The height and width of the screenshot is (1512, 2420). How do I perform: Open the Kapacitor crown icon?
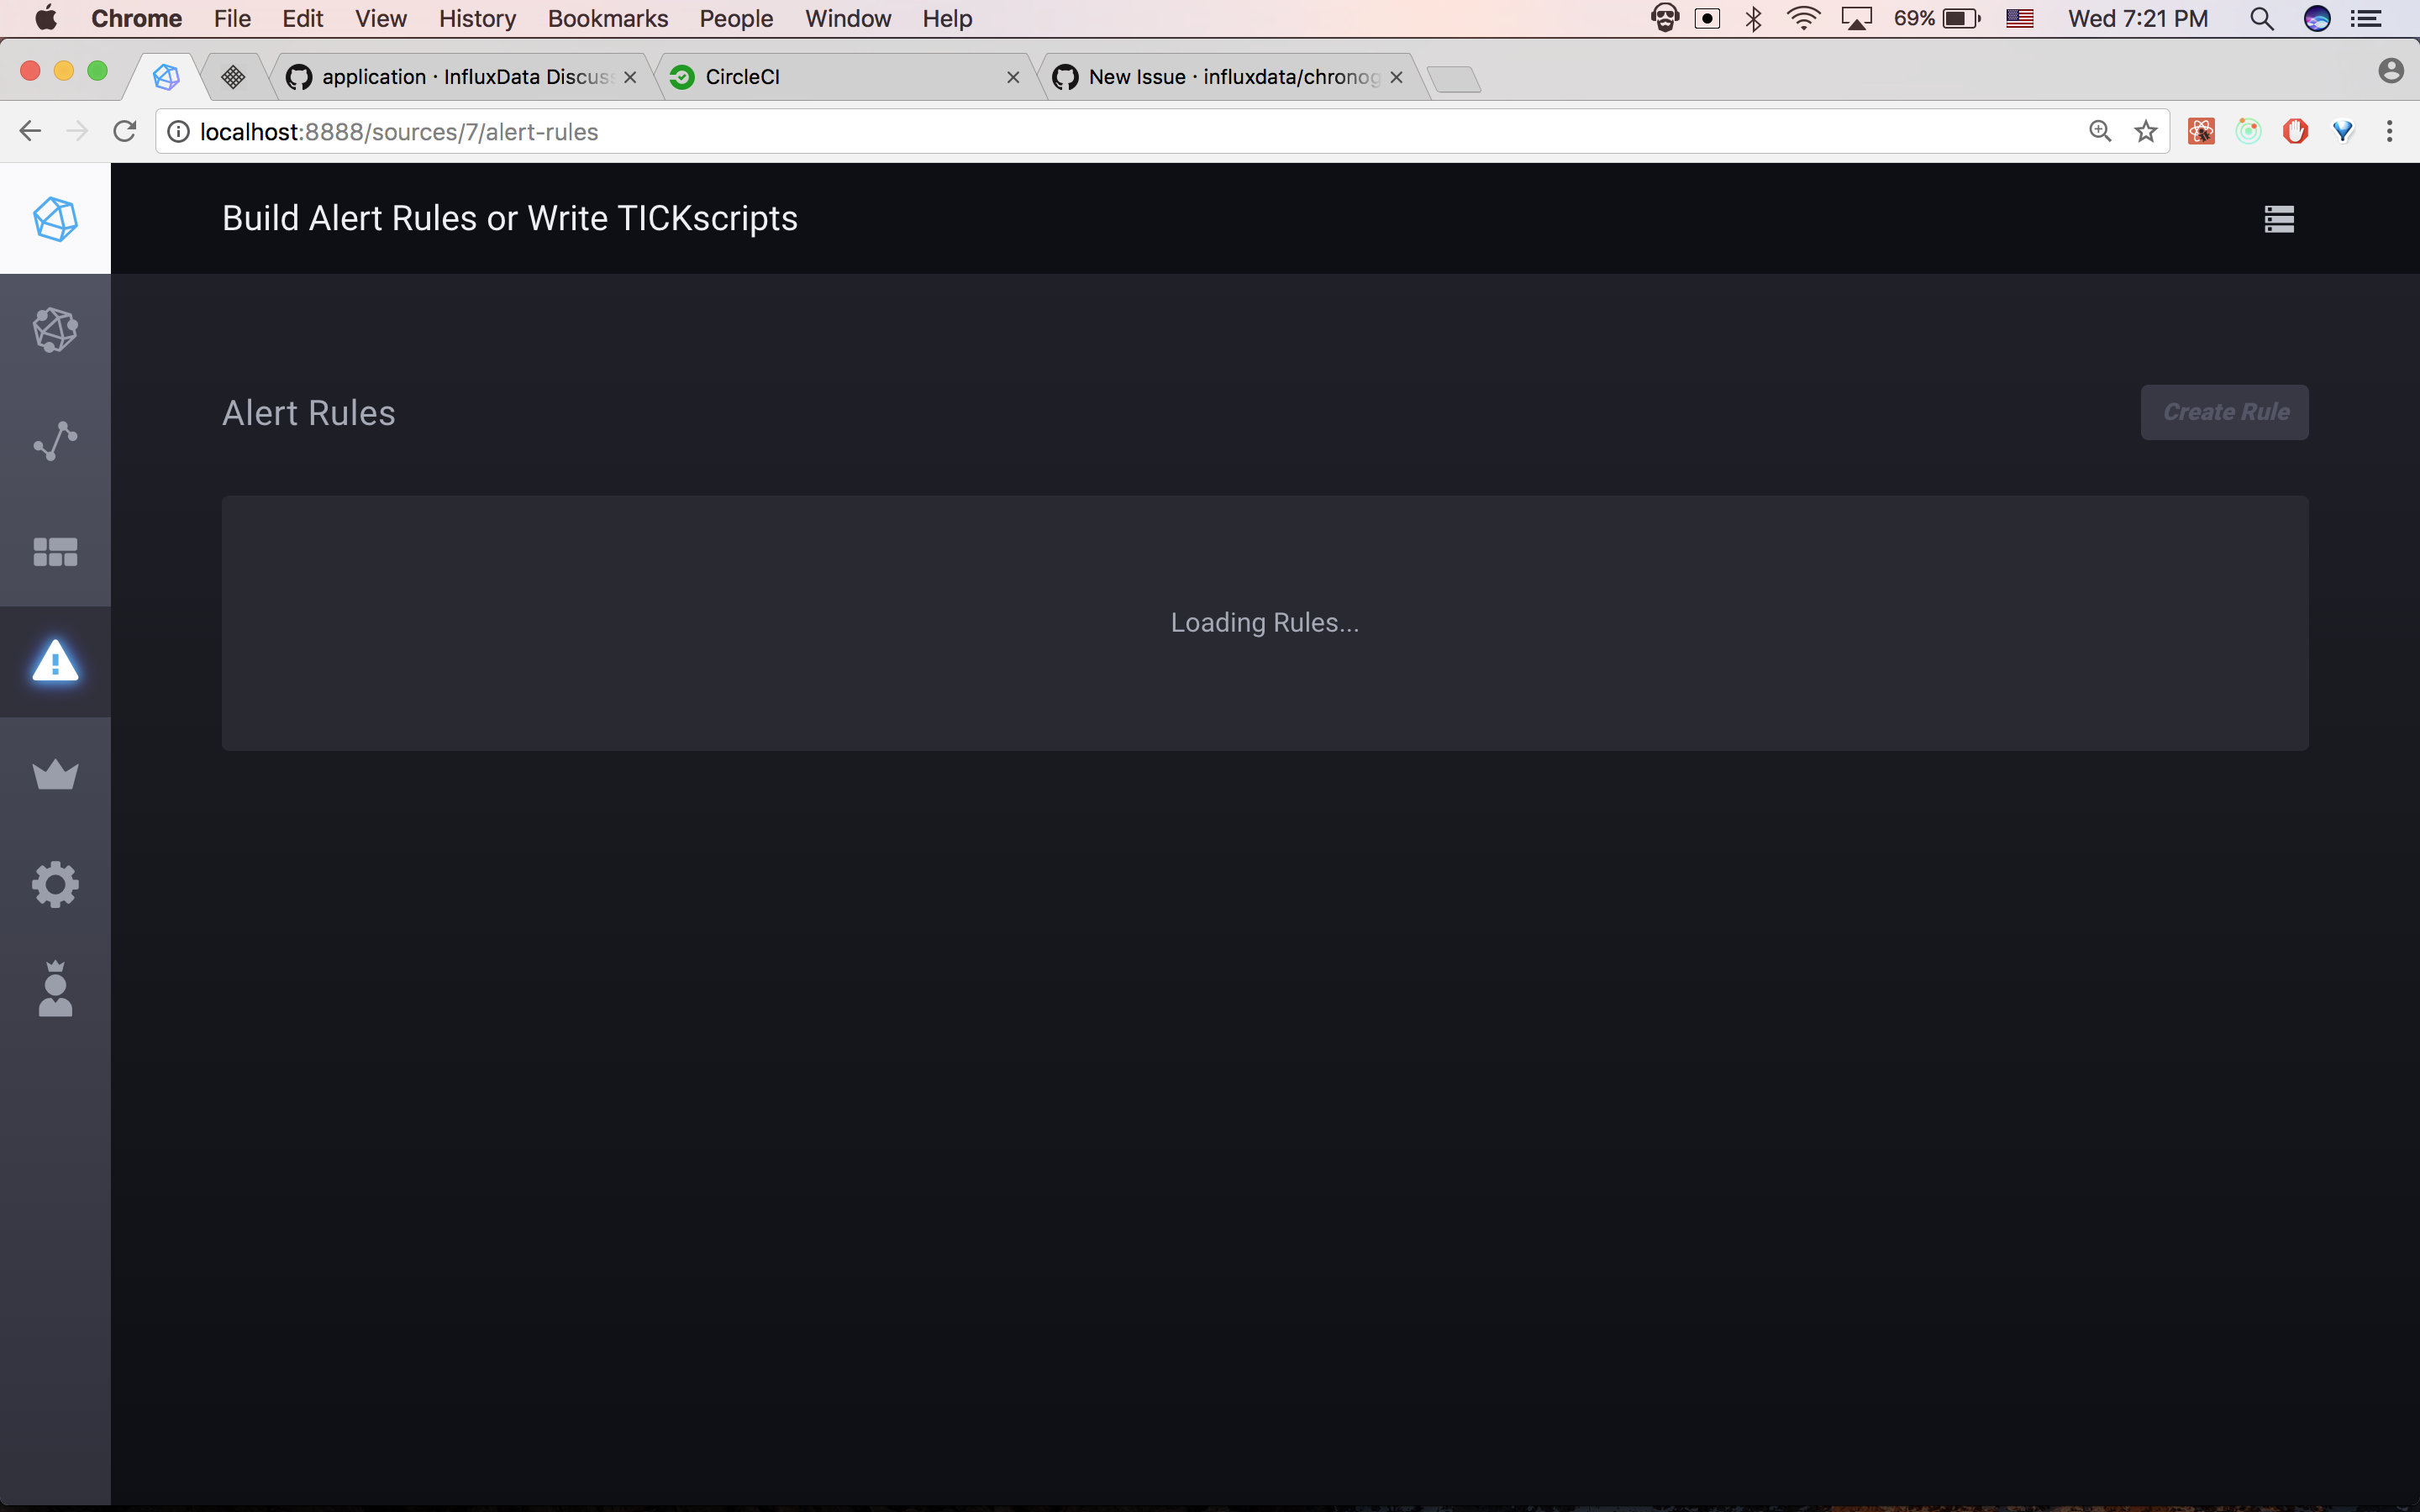(55, 773)
